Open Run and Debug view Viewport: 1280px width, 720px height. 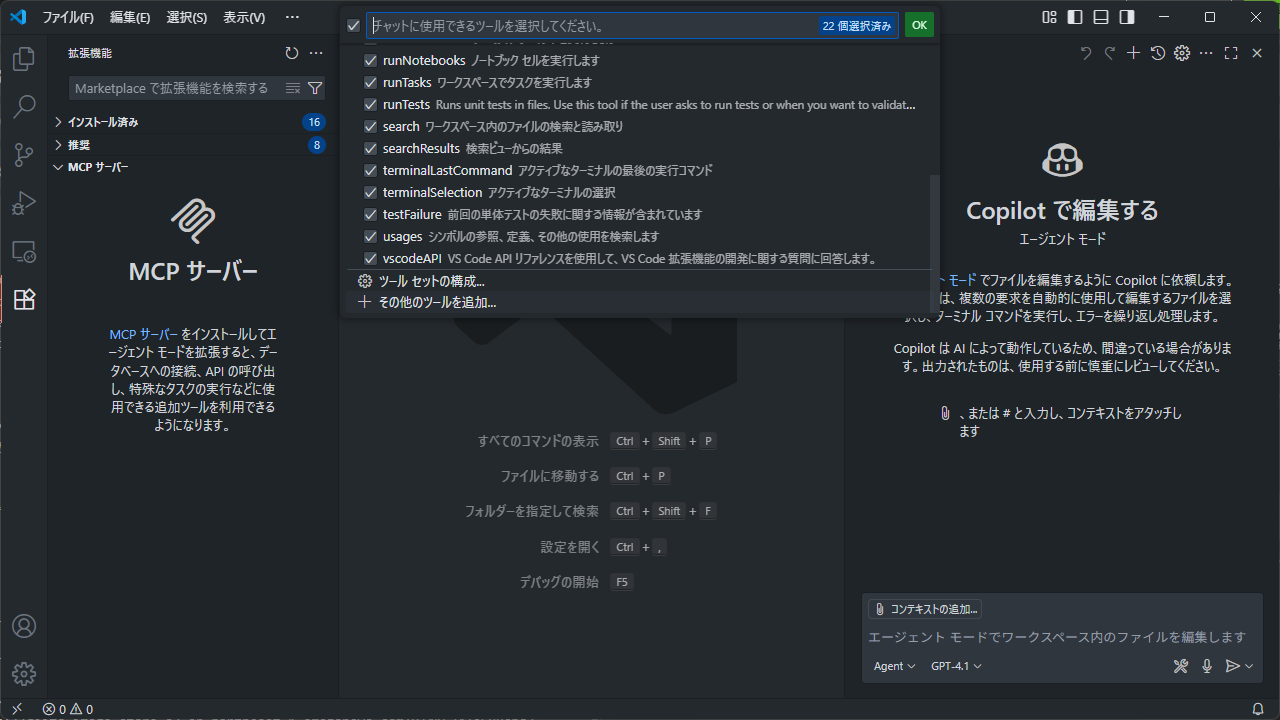(x=24, y=203)
